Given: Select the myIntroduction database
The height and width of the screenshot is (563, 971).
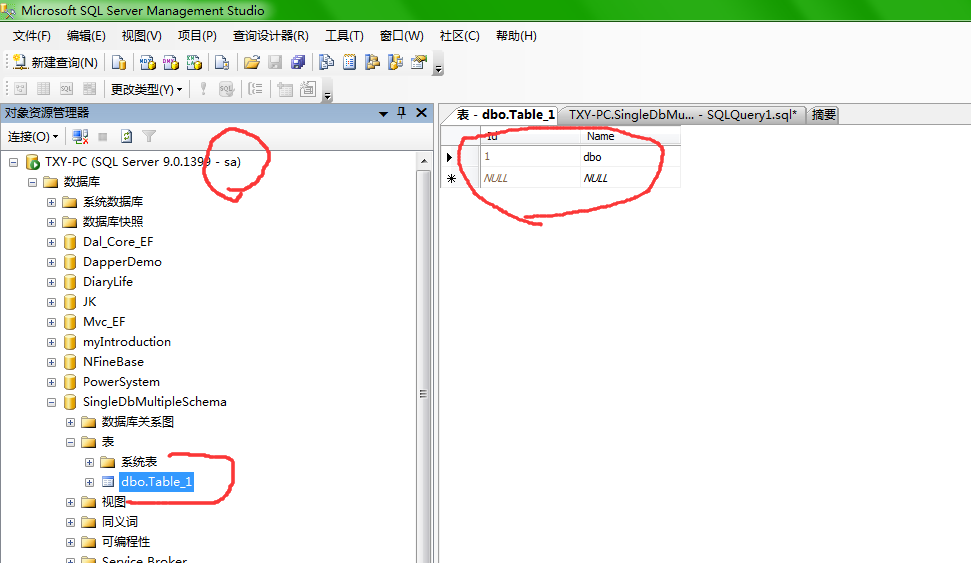Looking at the screenshot, I should pos(127,342).
